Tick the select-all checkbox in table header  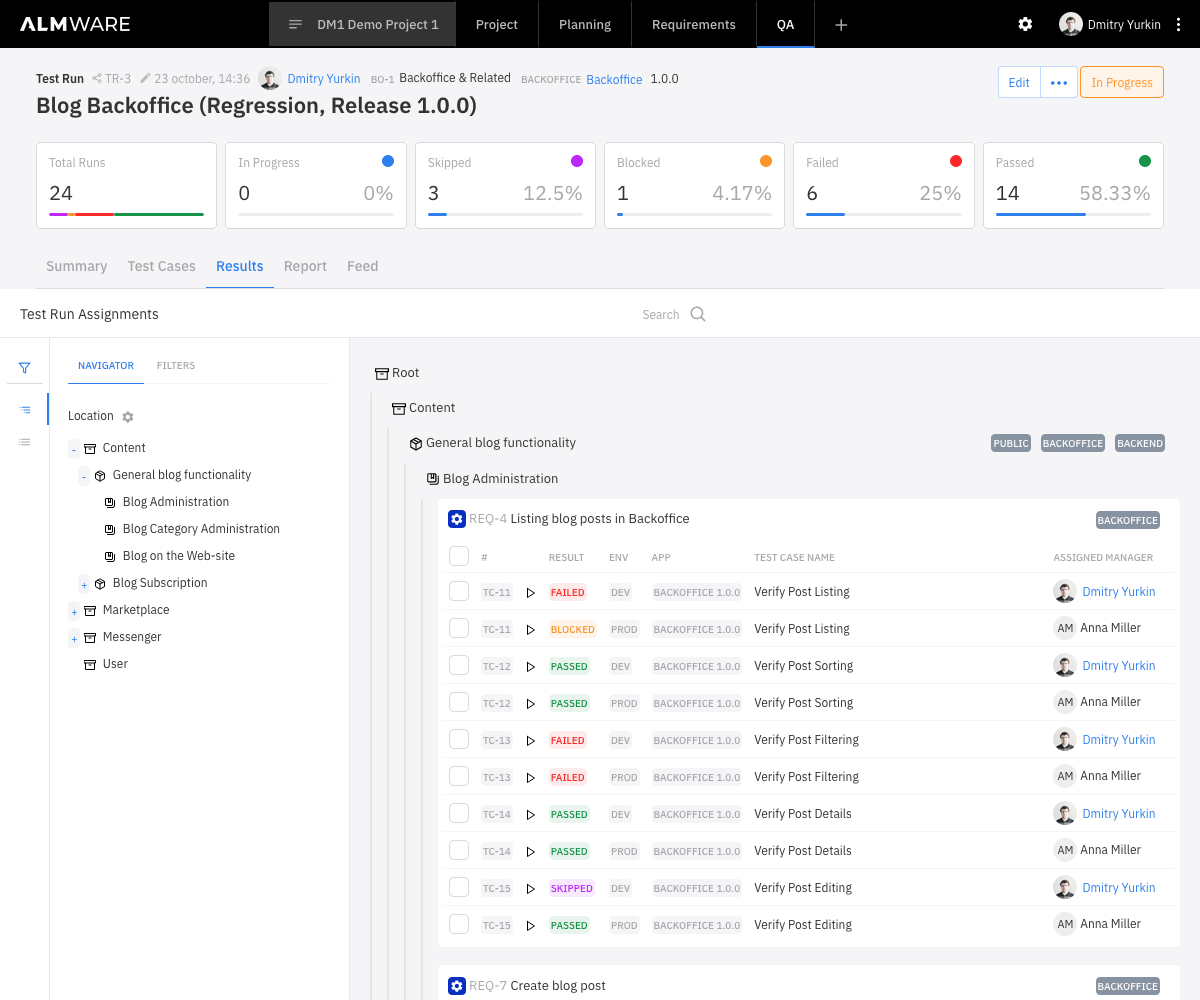point(459,556)
